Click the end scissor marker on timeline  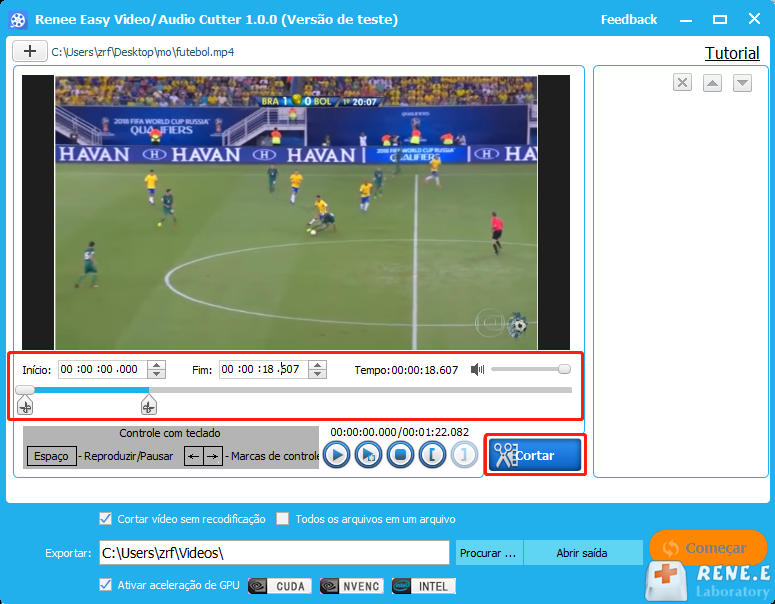148,406
